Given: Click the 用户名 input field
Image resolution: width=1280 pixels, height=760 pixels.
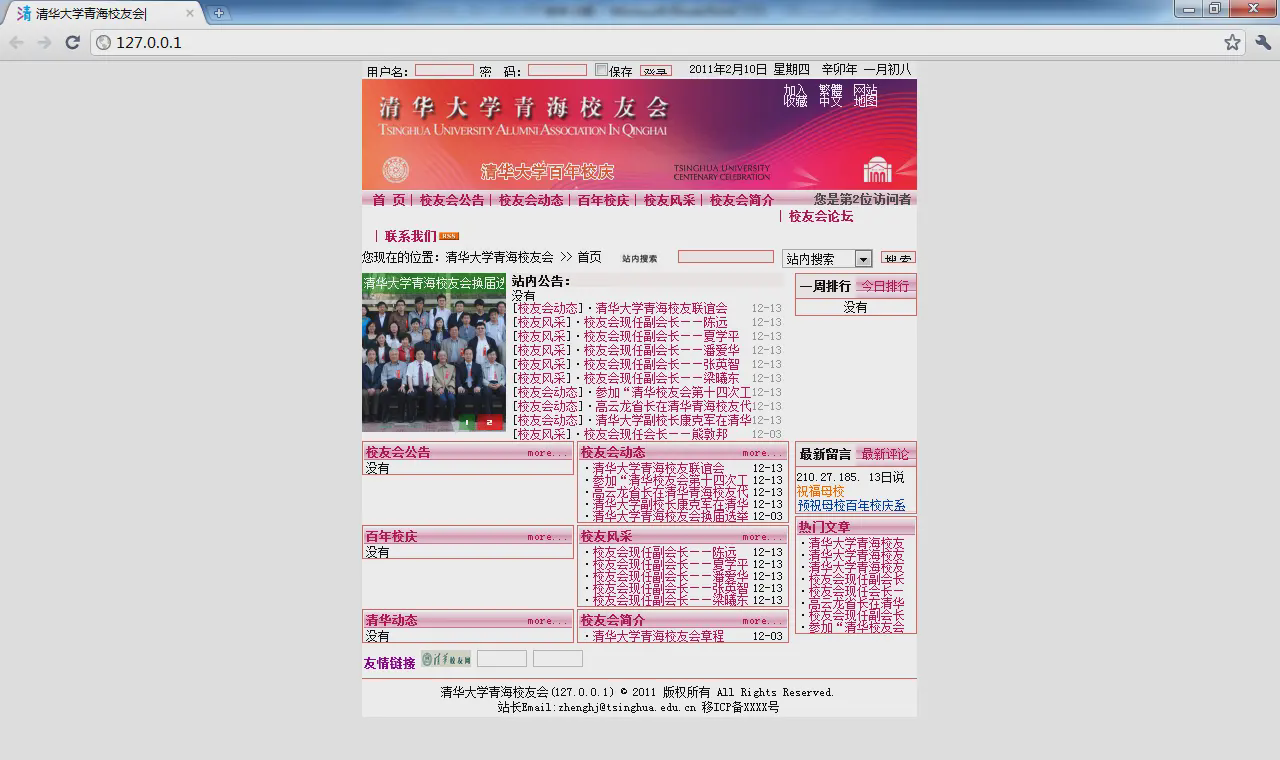Looking at the screenshot, I should 444,70.
